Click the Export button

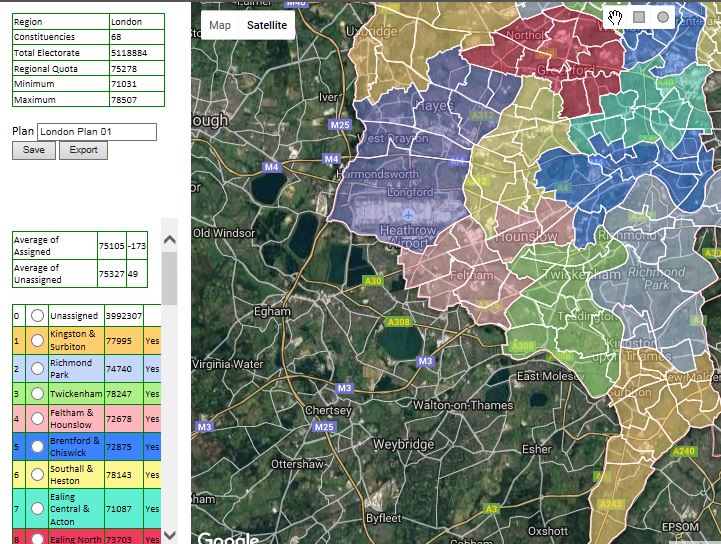(83, 150)
